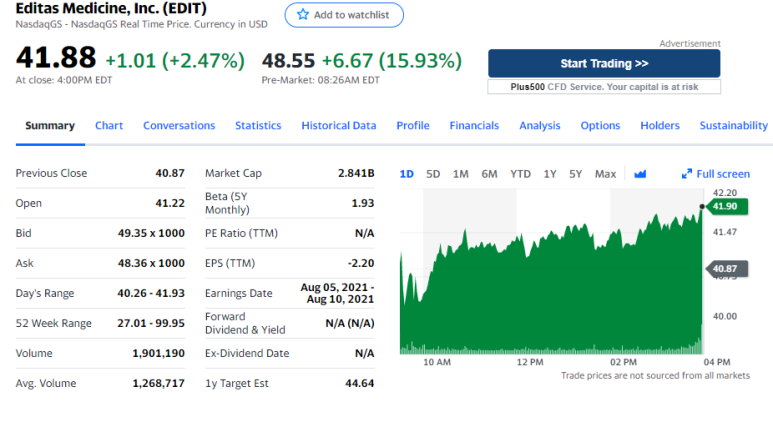This screenshot has height=427, width=773.
Task: Select the 1Y chart range
Action: click(550, 174)
